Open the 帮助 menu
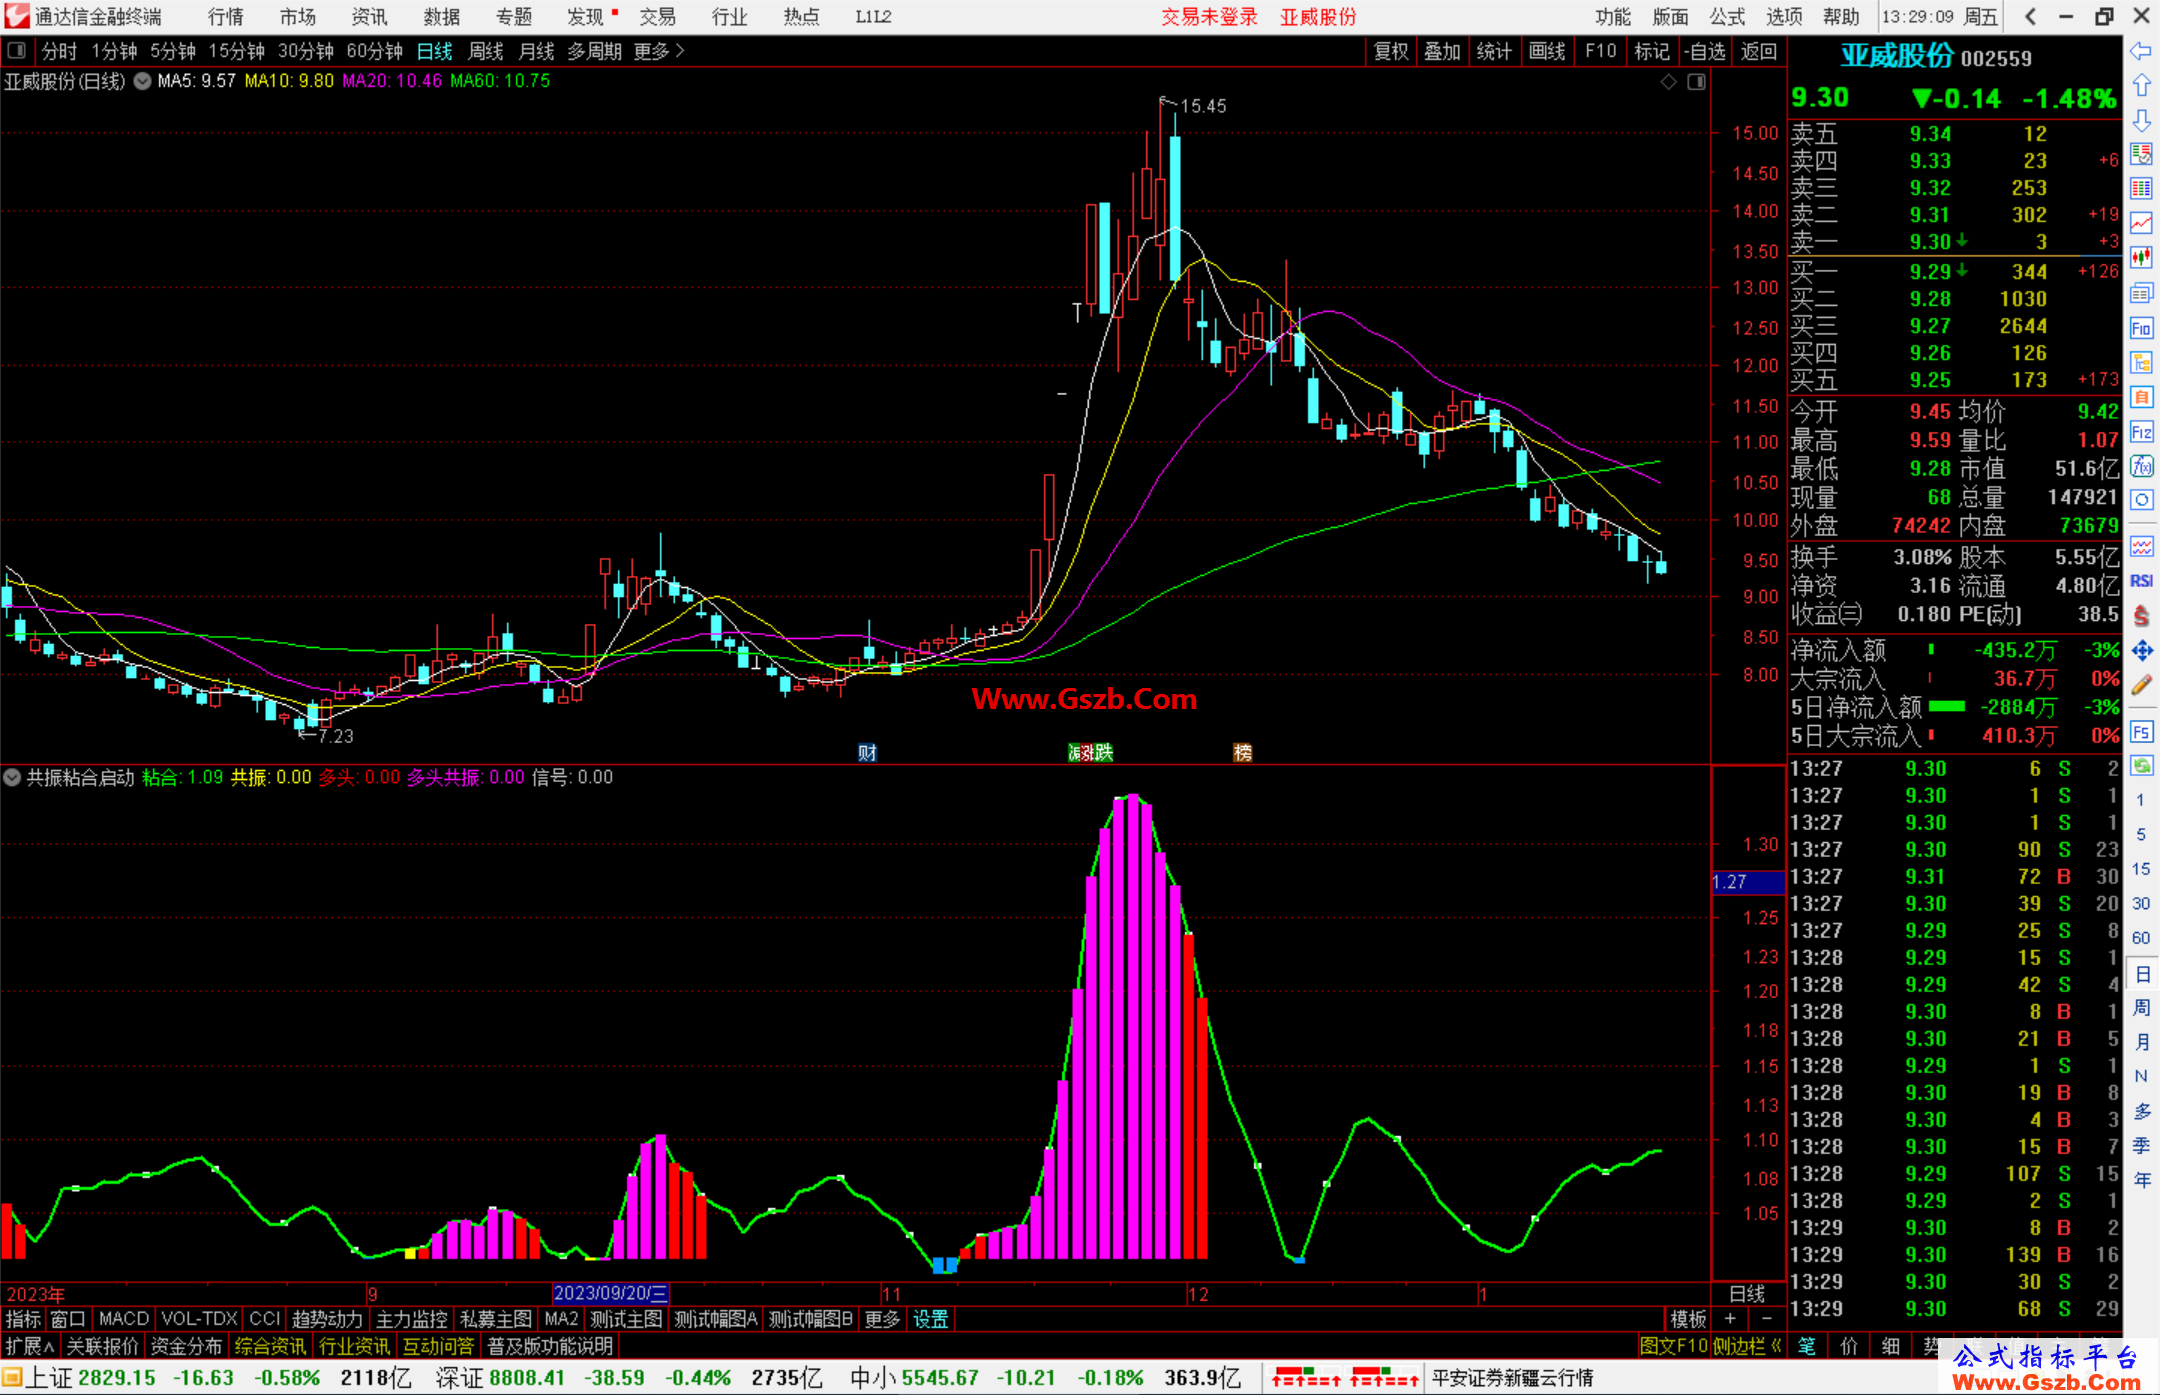Image resolution: width=2160 pixels, height=1395 pixels. (x=1841, y=17)
